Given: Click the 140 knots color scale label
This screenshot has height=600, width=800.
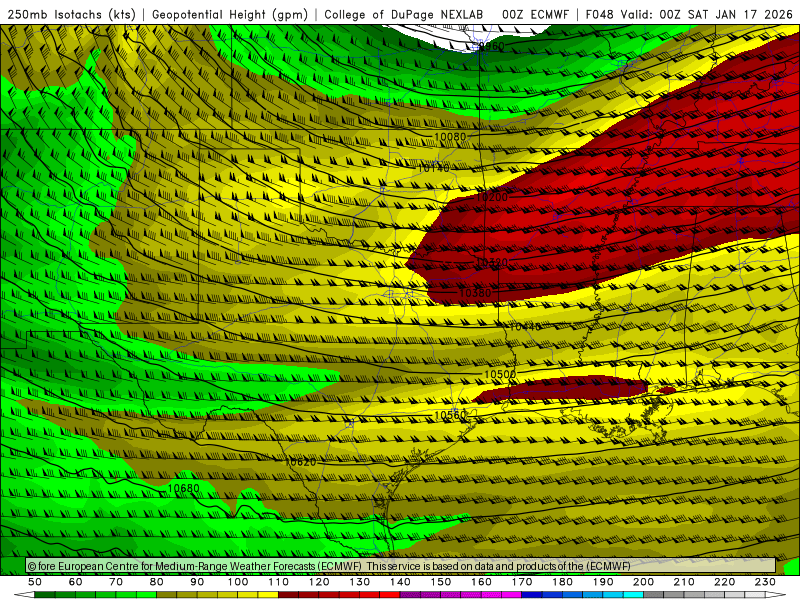Looking at the screenshot, I should point(400,582).
